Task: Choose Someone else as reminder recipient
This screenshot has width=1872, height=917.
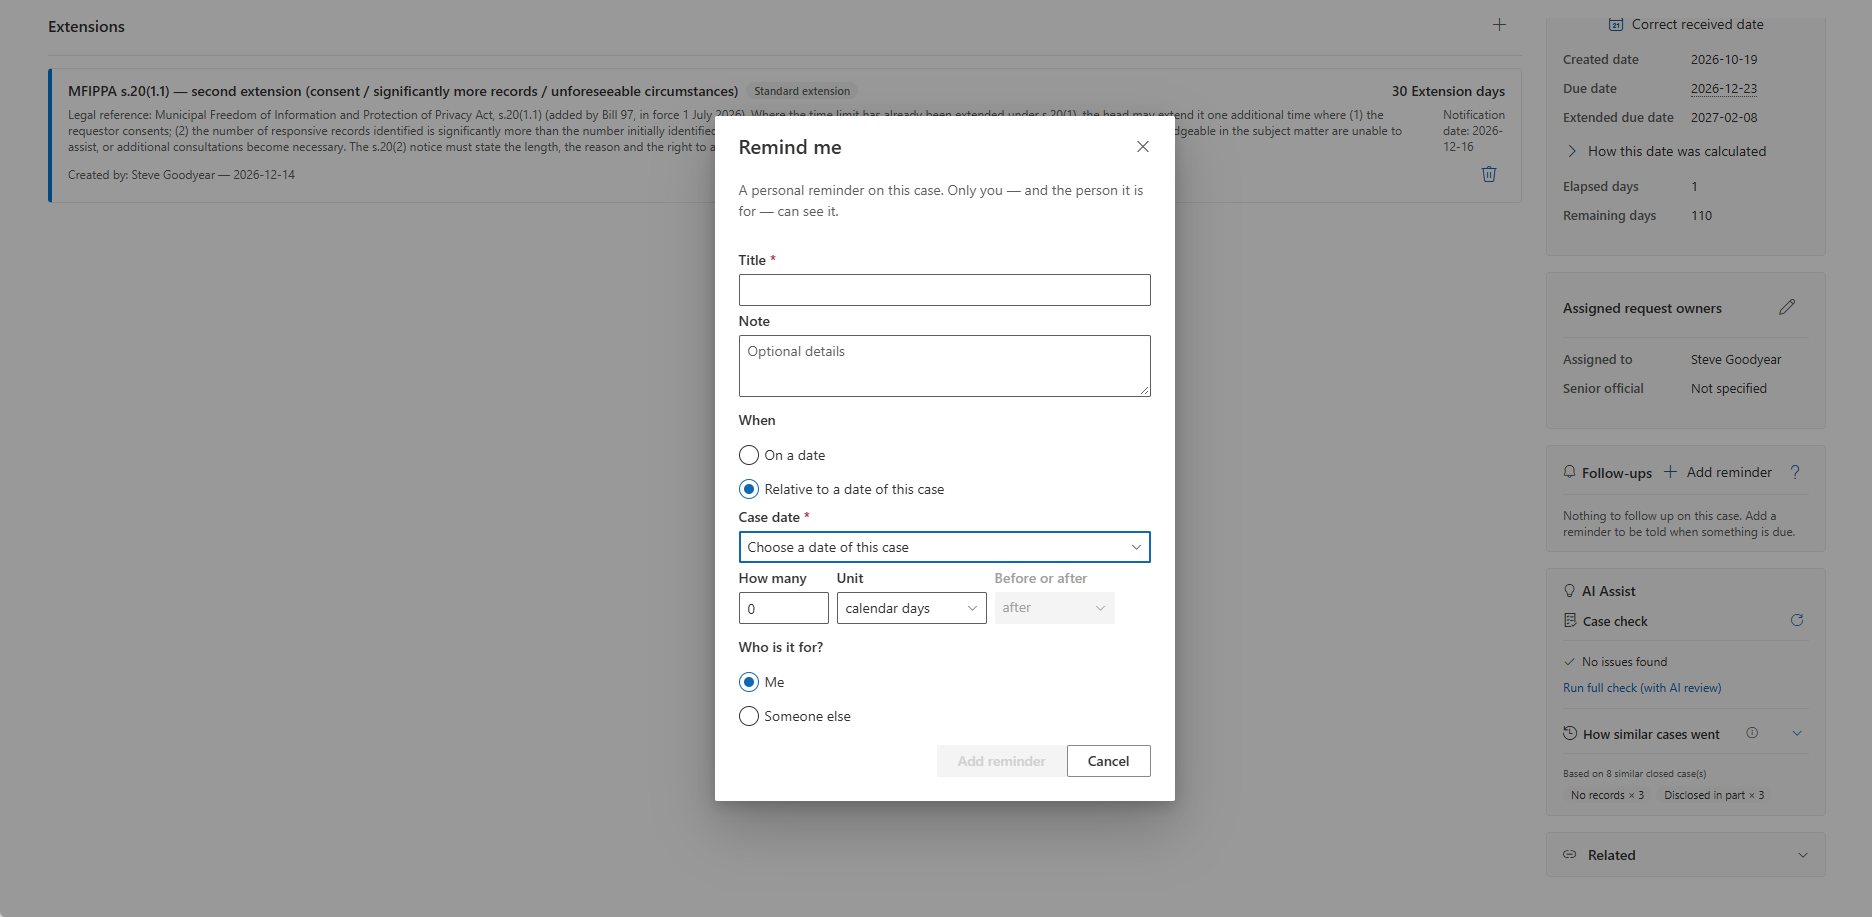Action: 749,716
